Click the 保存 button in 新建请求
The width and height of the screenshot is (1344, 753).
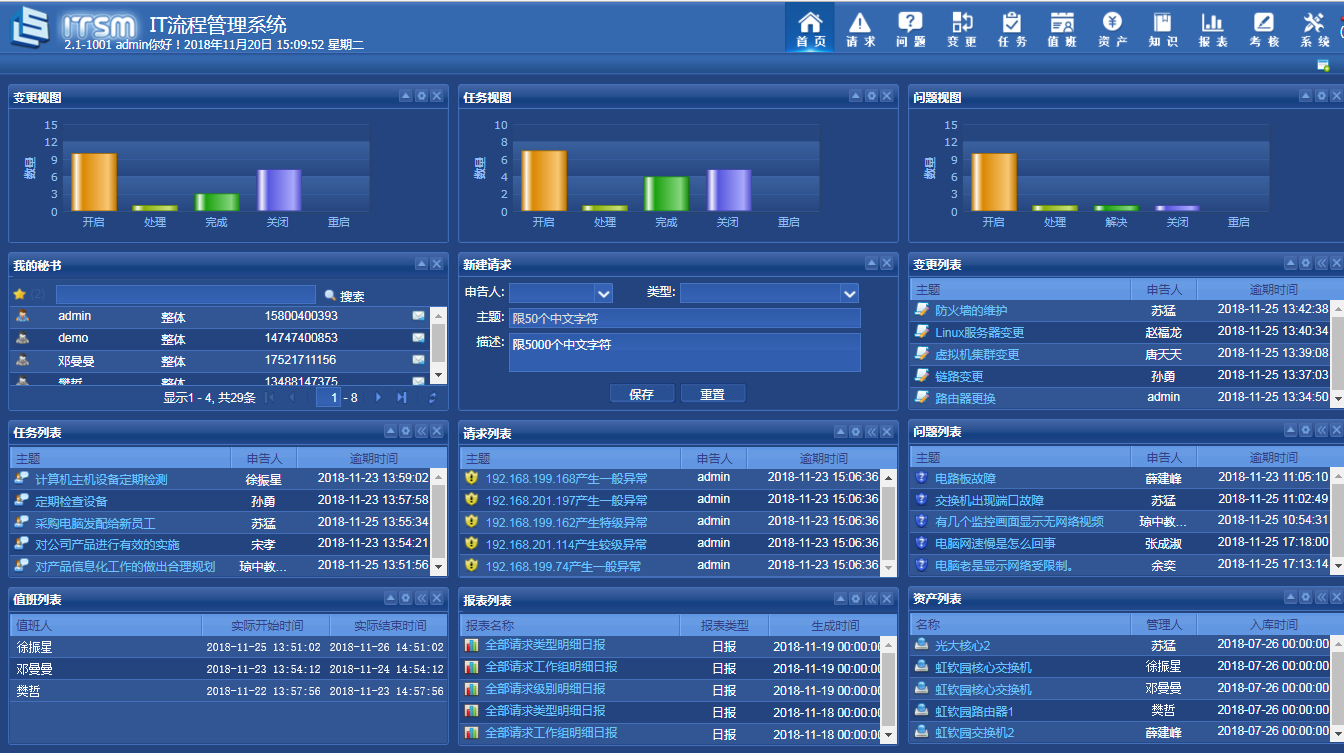pyautogui.click(x=641, y=394)
